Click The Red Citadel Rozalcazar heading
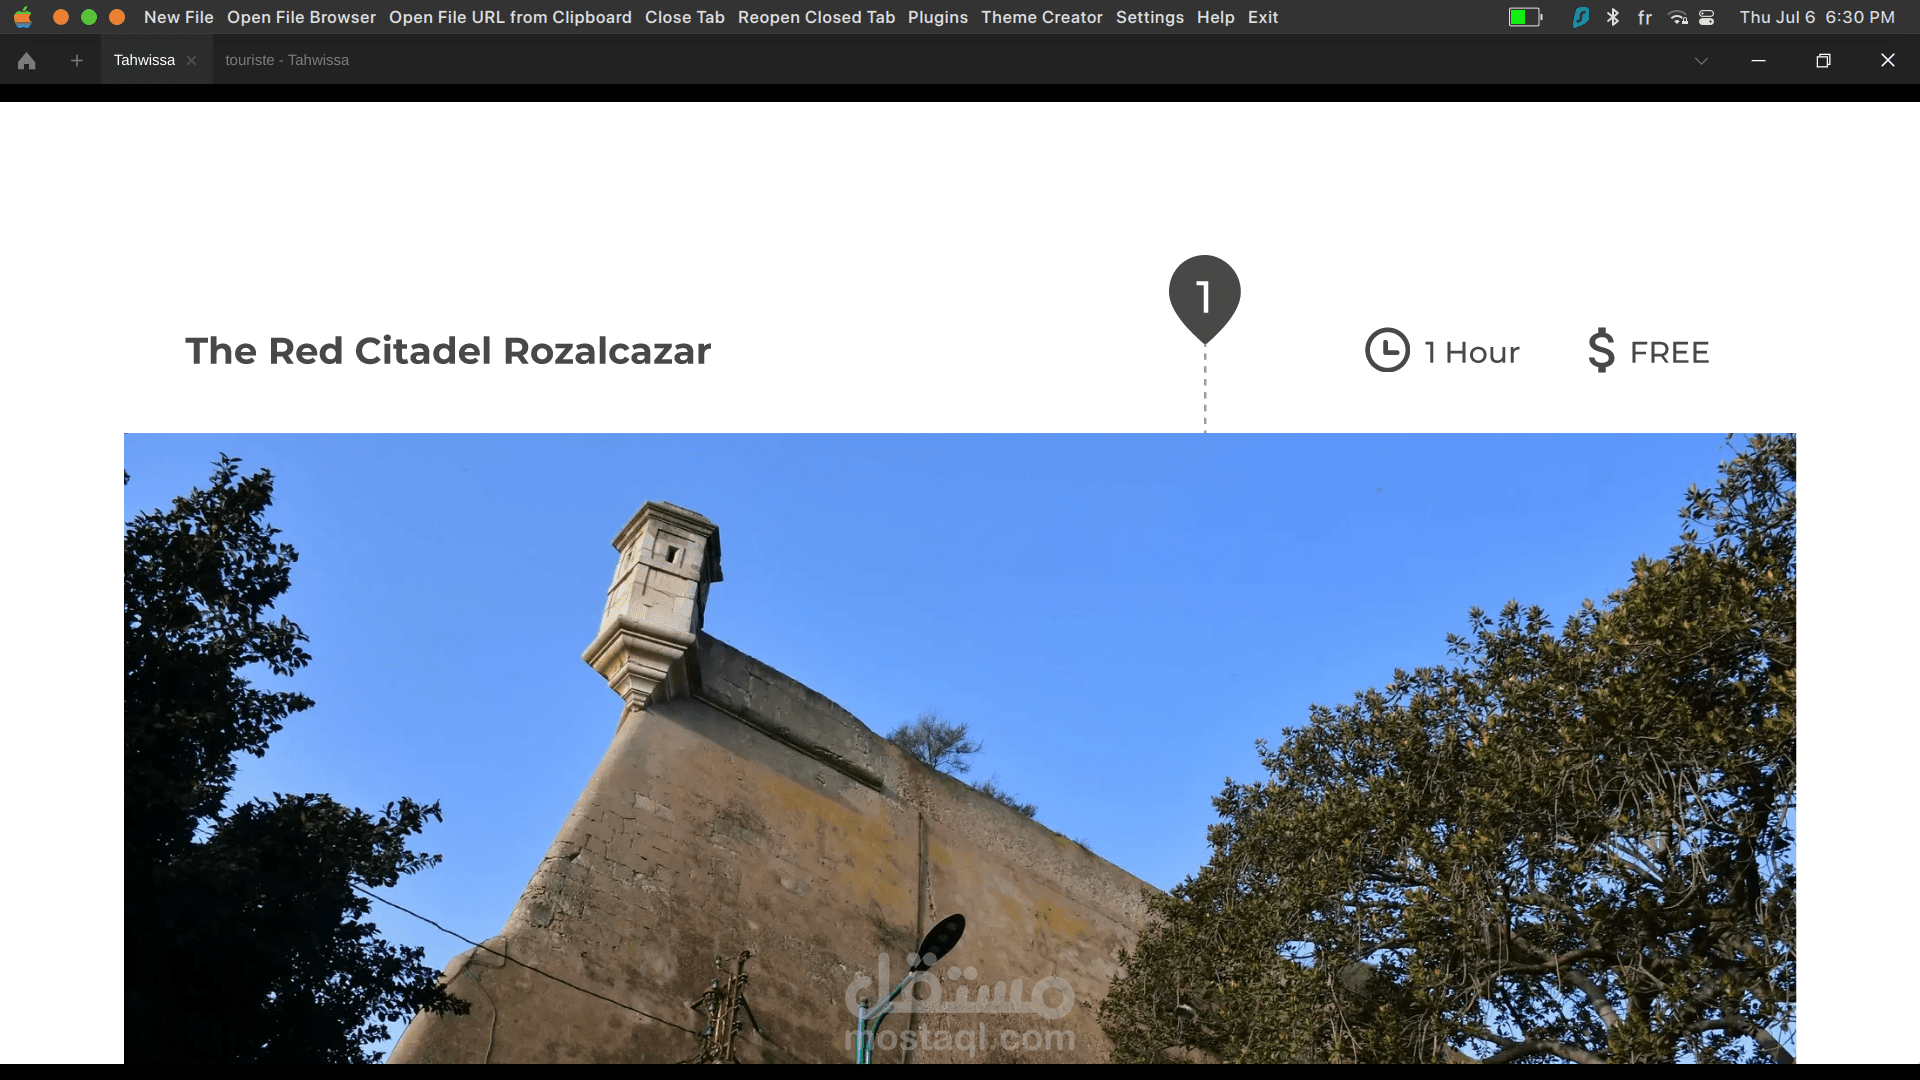This screenshot has width=1920, height=1080. tap(448, 351)
